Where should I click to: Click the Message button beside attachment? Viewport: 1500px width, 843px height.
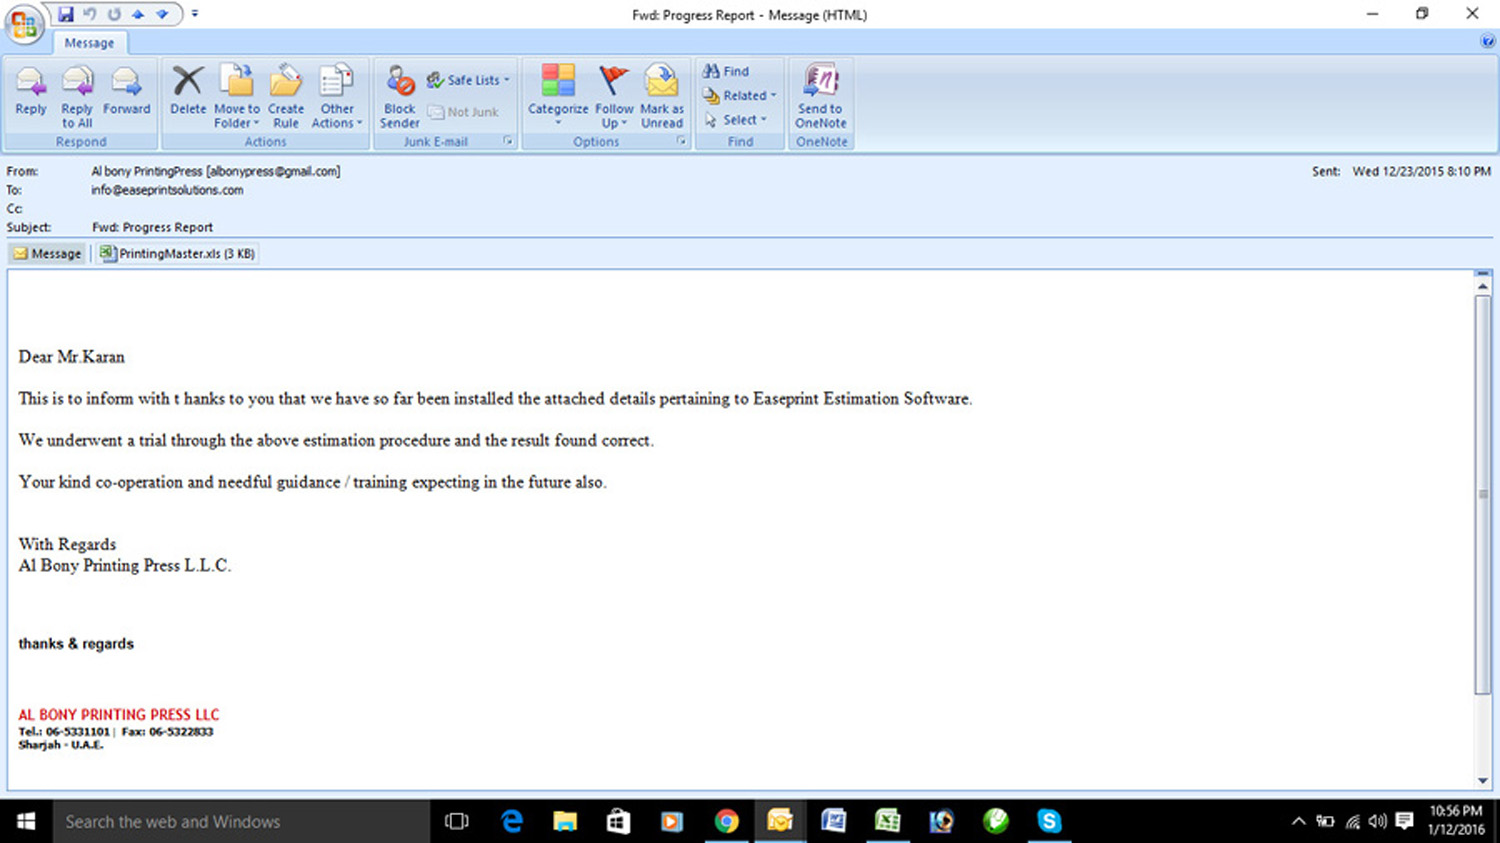tap(47, 254)
